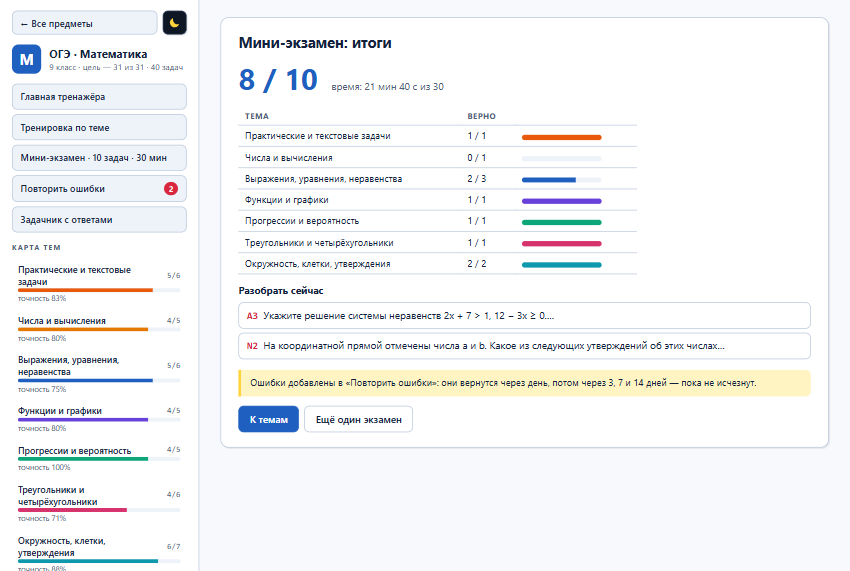Click Ещё один экзамен button

click(358, 419)
